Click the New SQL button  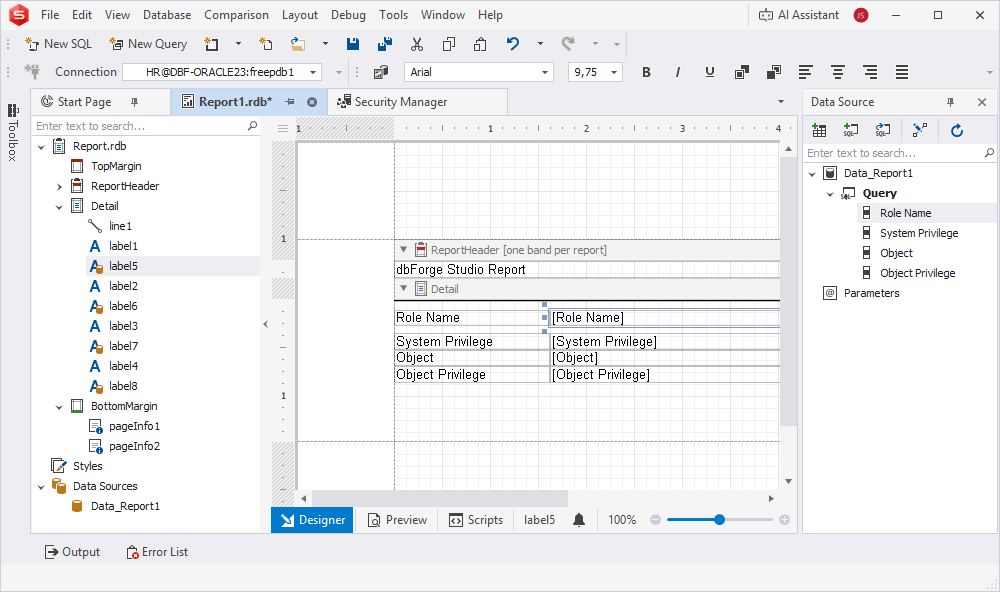click(59, 44)
